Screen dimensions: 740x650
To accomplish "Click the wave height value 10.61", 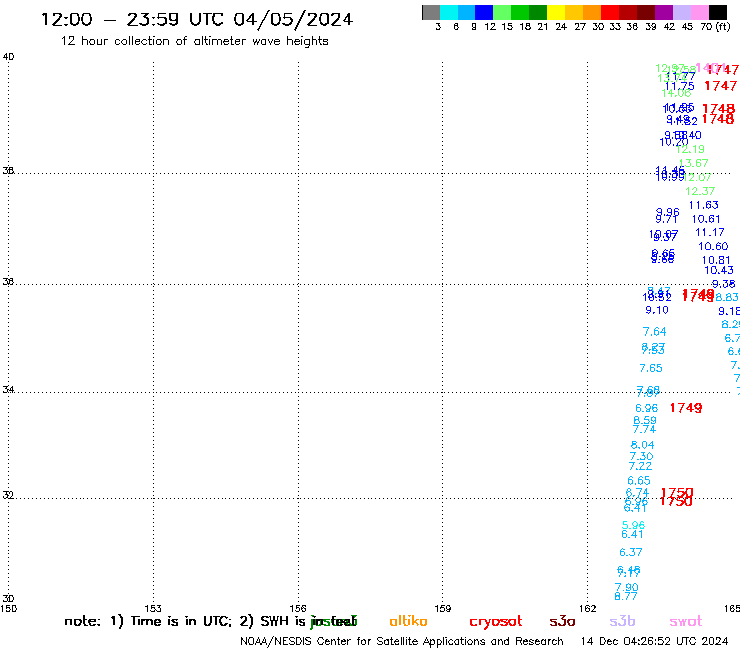I will (x=706, y=219).
